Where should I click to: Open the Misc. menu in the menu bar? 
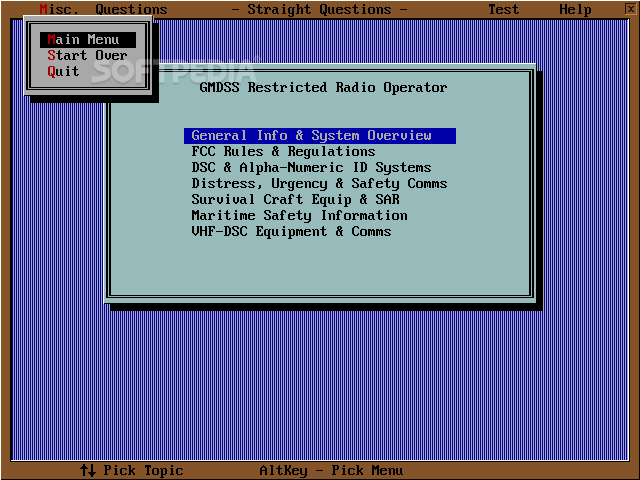pos(59,9)
